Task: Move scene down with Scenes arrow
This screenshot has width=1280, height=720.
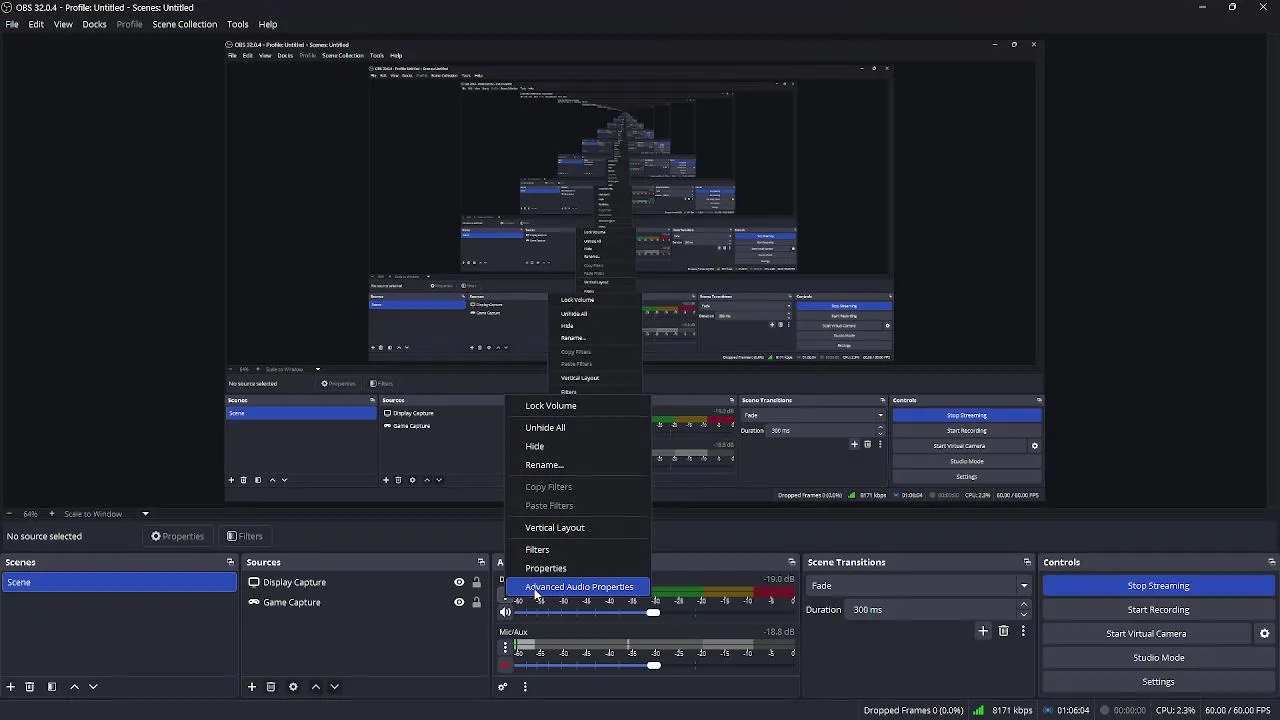Action: 93,687
